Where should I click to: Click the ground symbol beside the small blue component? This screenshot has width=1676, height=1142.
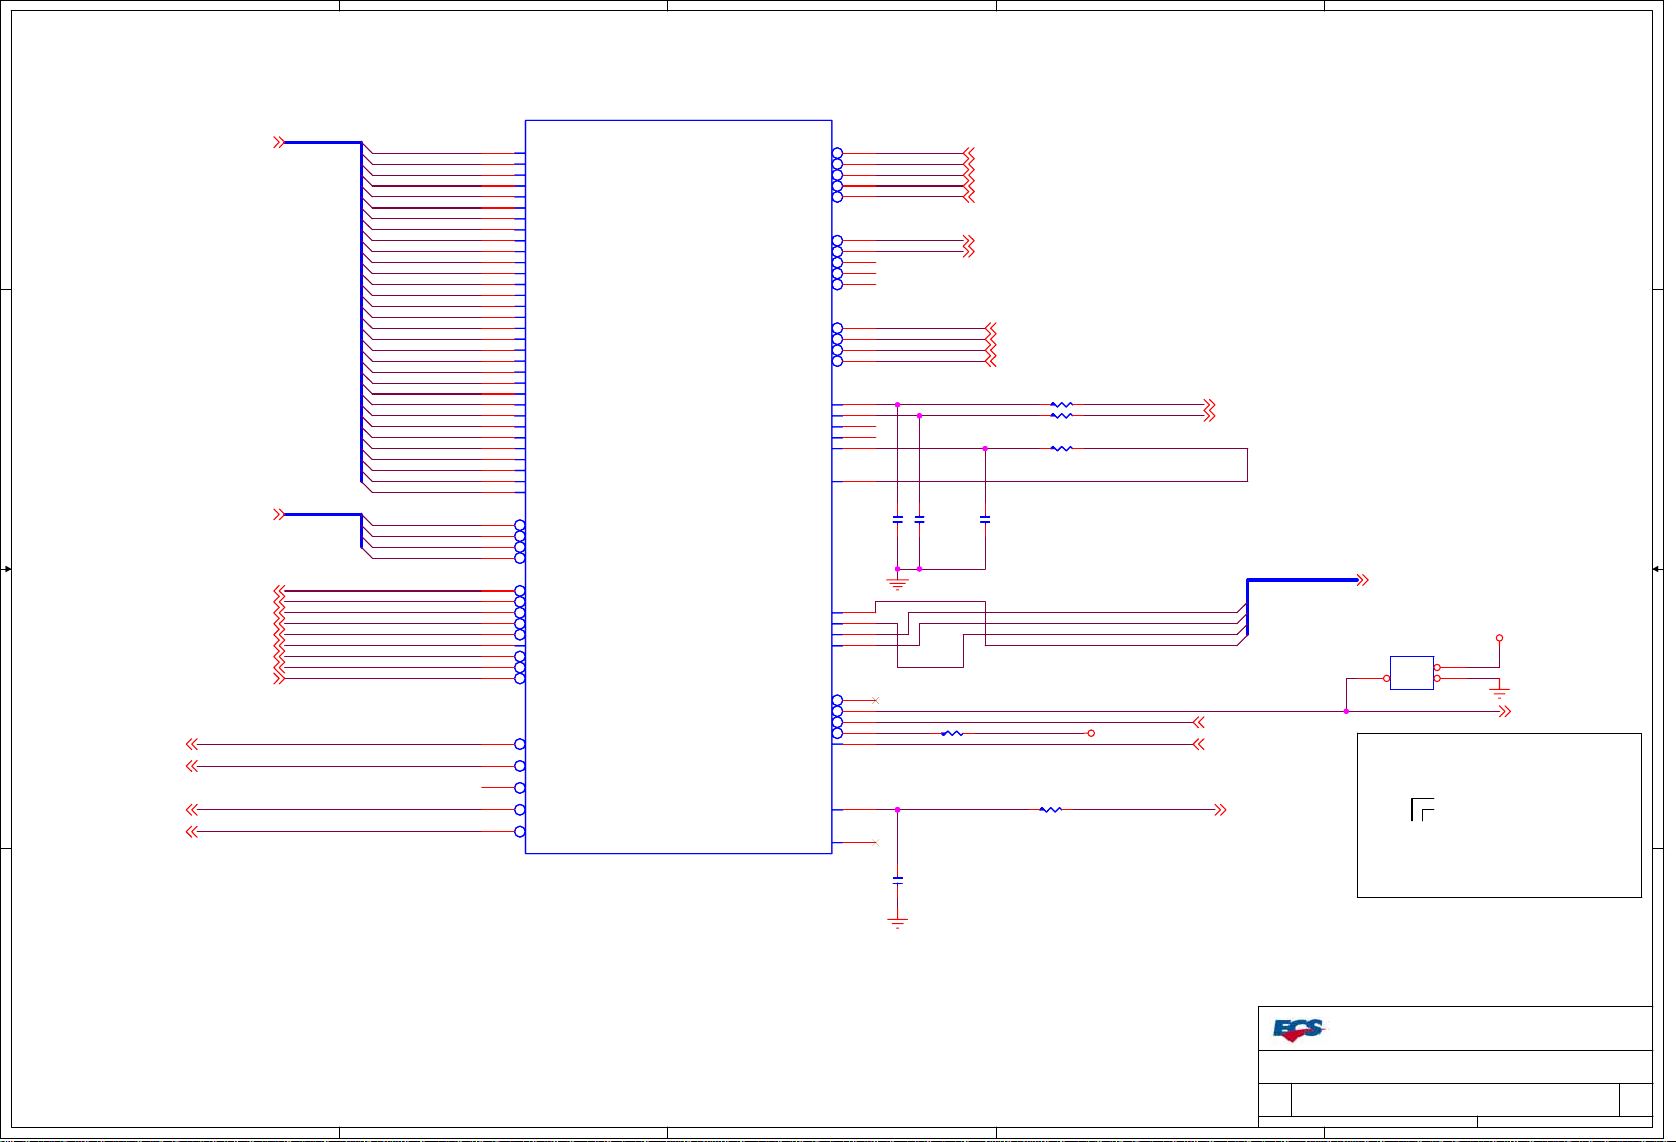[x=1499, y=692]
